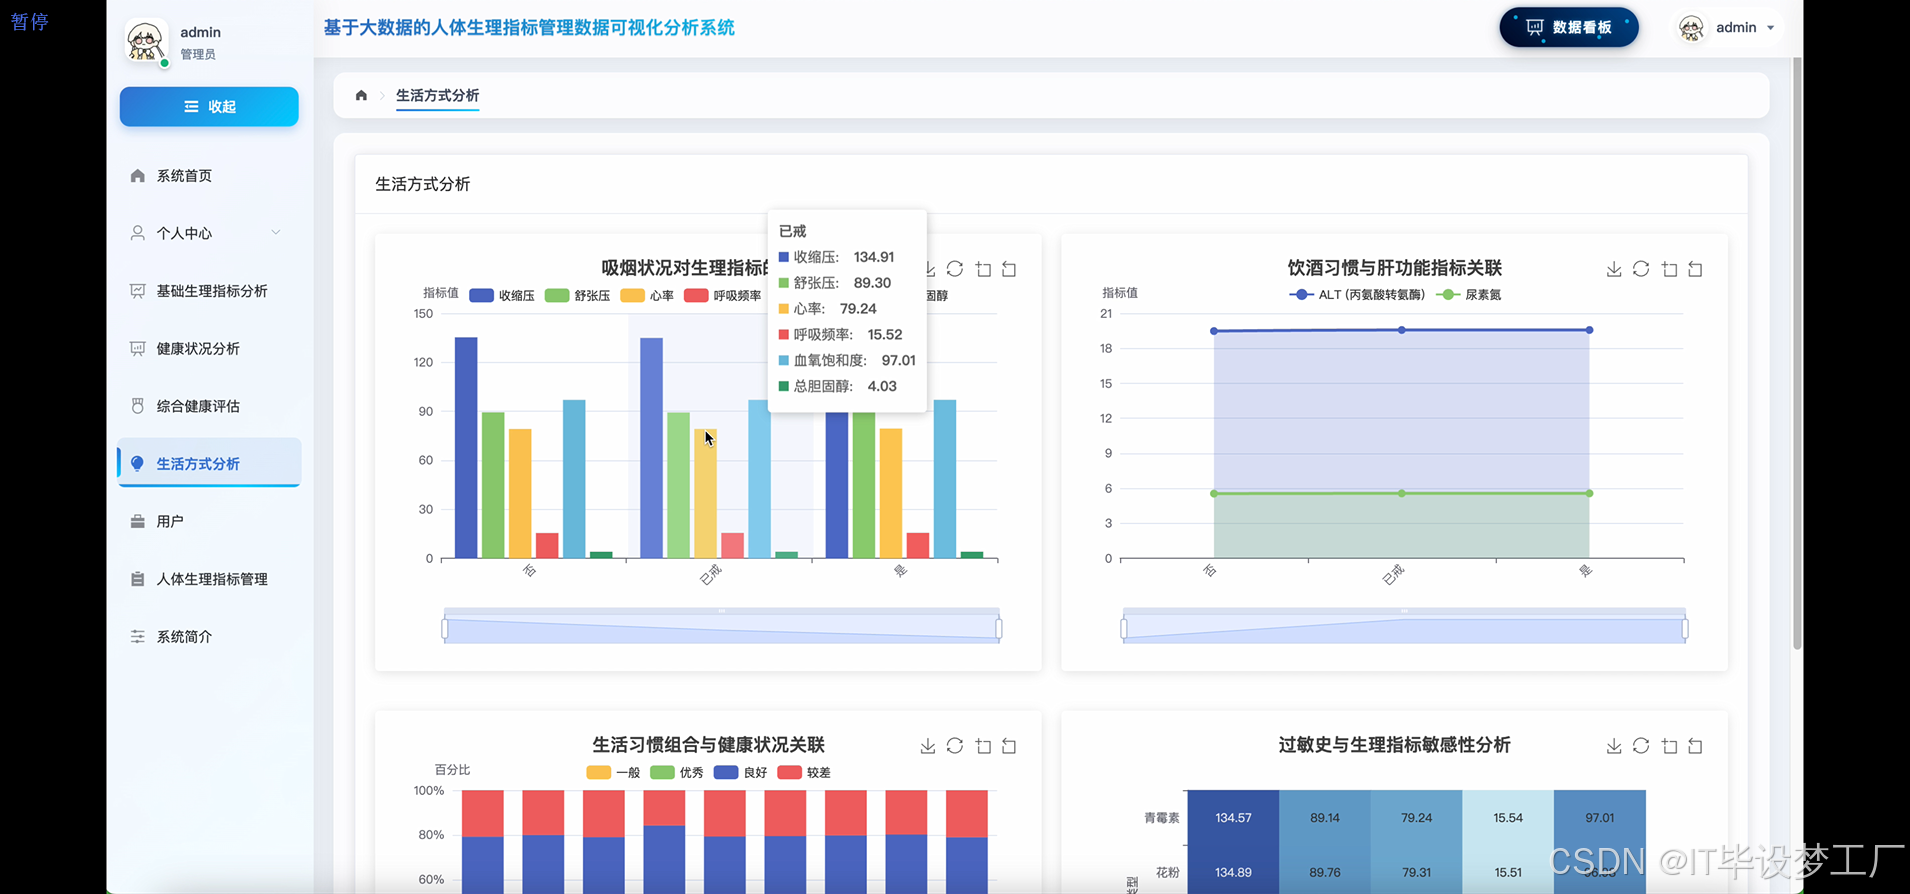This screenshot has height=894, width=1910.
Task: Click heatmap cell 89.76
Action: click(1325, 870)
